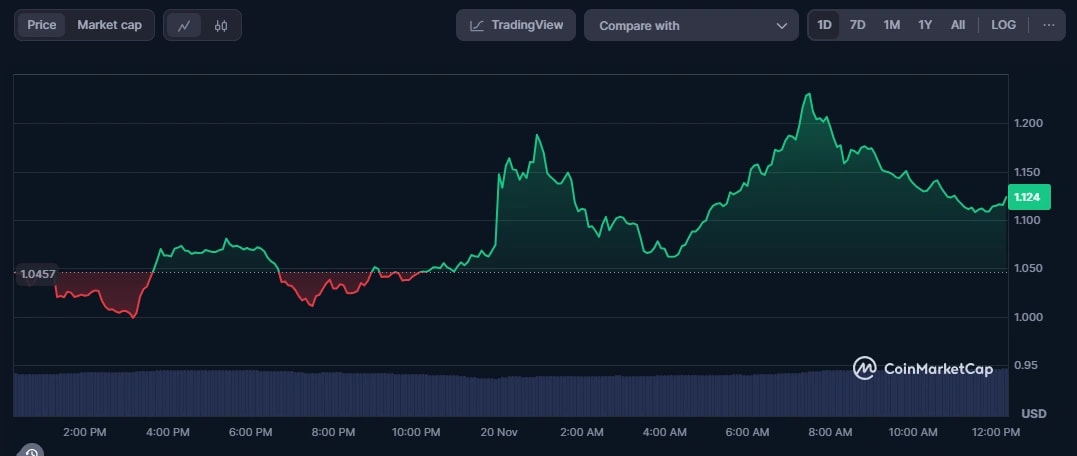Click the 1.0457 opening price label
This screenshot has height=456, width=1077.
(37, 274)
